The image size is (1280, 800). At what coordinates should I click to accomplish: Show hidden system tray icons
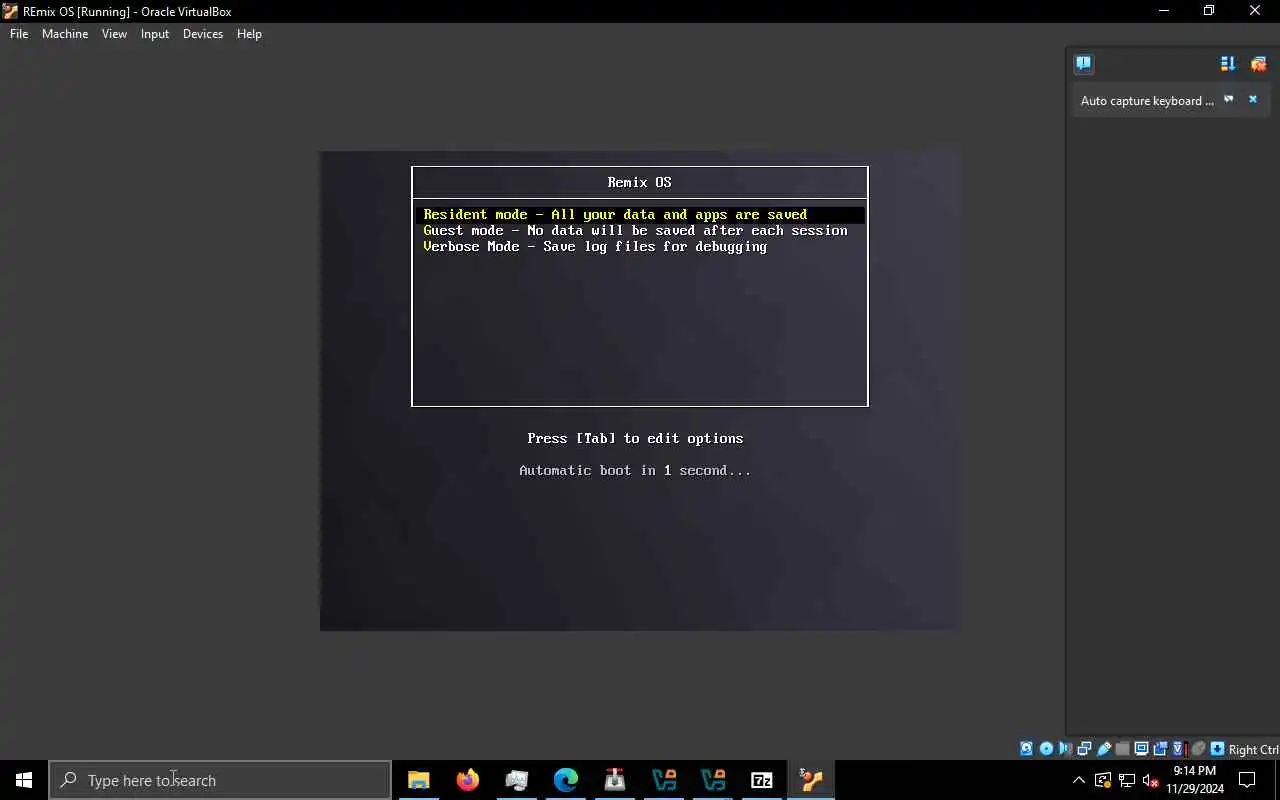click(1078, 780)
